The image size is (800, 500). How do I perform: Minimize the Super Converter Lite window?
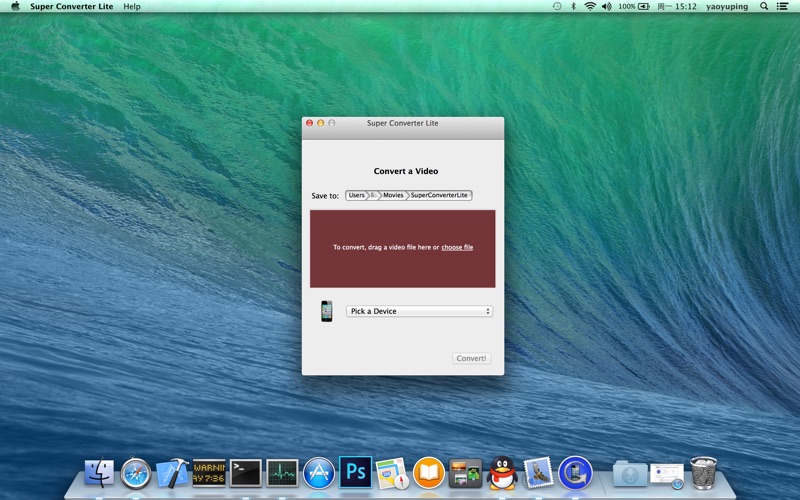pos(321,123)
